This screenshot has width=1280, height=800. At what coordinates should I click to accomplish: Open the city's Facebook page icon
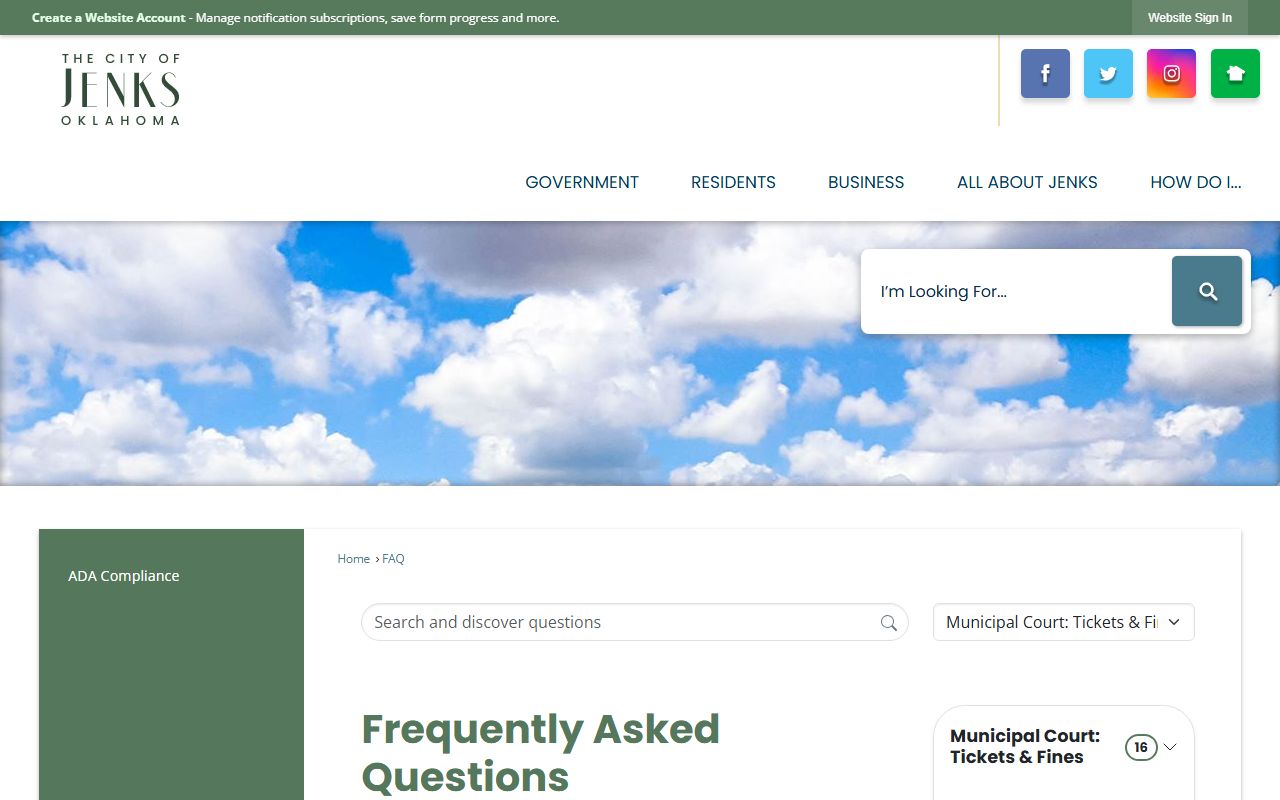[x=1045, y=74]
